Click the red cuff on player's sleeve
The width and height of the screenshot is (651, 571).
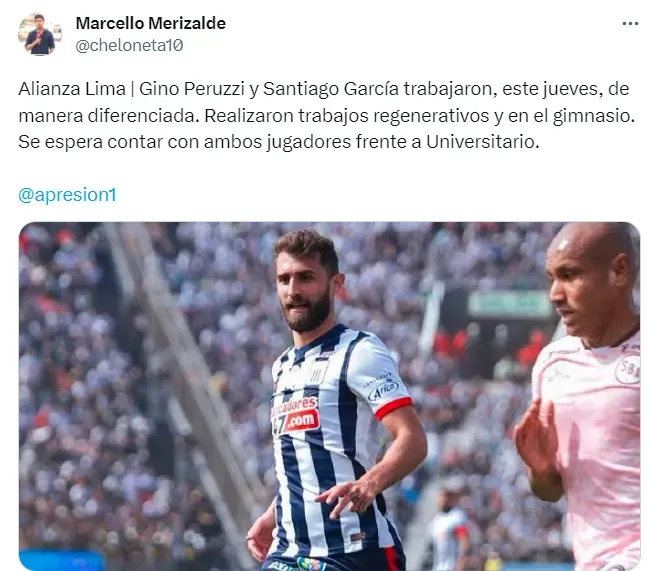coord(393,409)
